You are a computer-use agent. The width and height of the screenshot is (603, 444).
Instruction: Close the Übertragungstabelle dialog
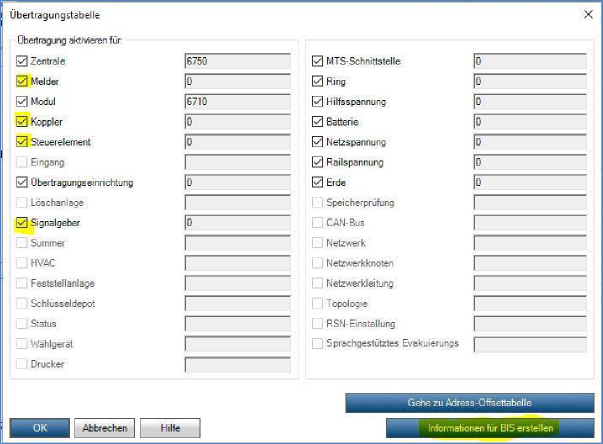coord(588,15)
